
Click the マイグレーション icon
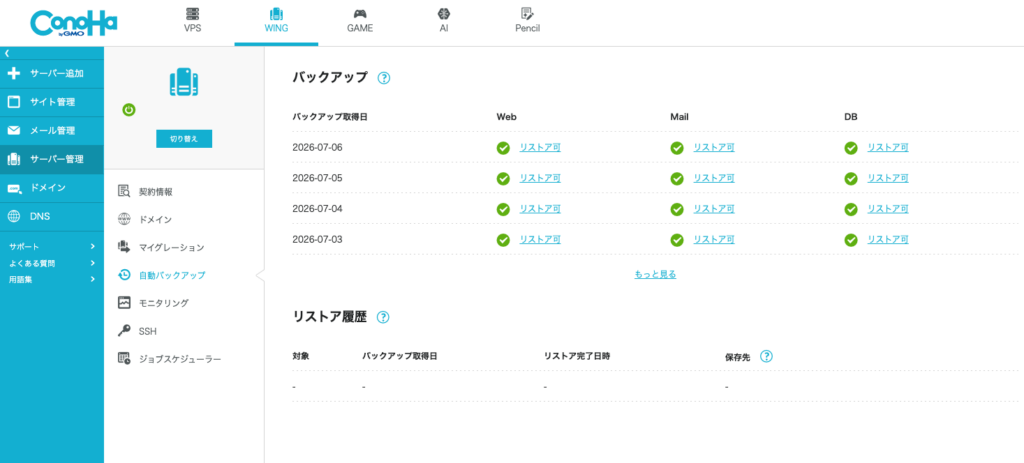pyautogui.click(x=124, y=247)
